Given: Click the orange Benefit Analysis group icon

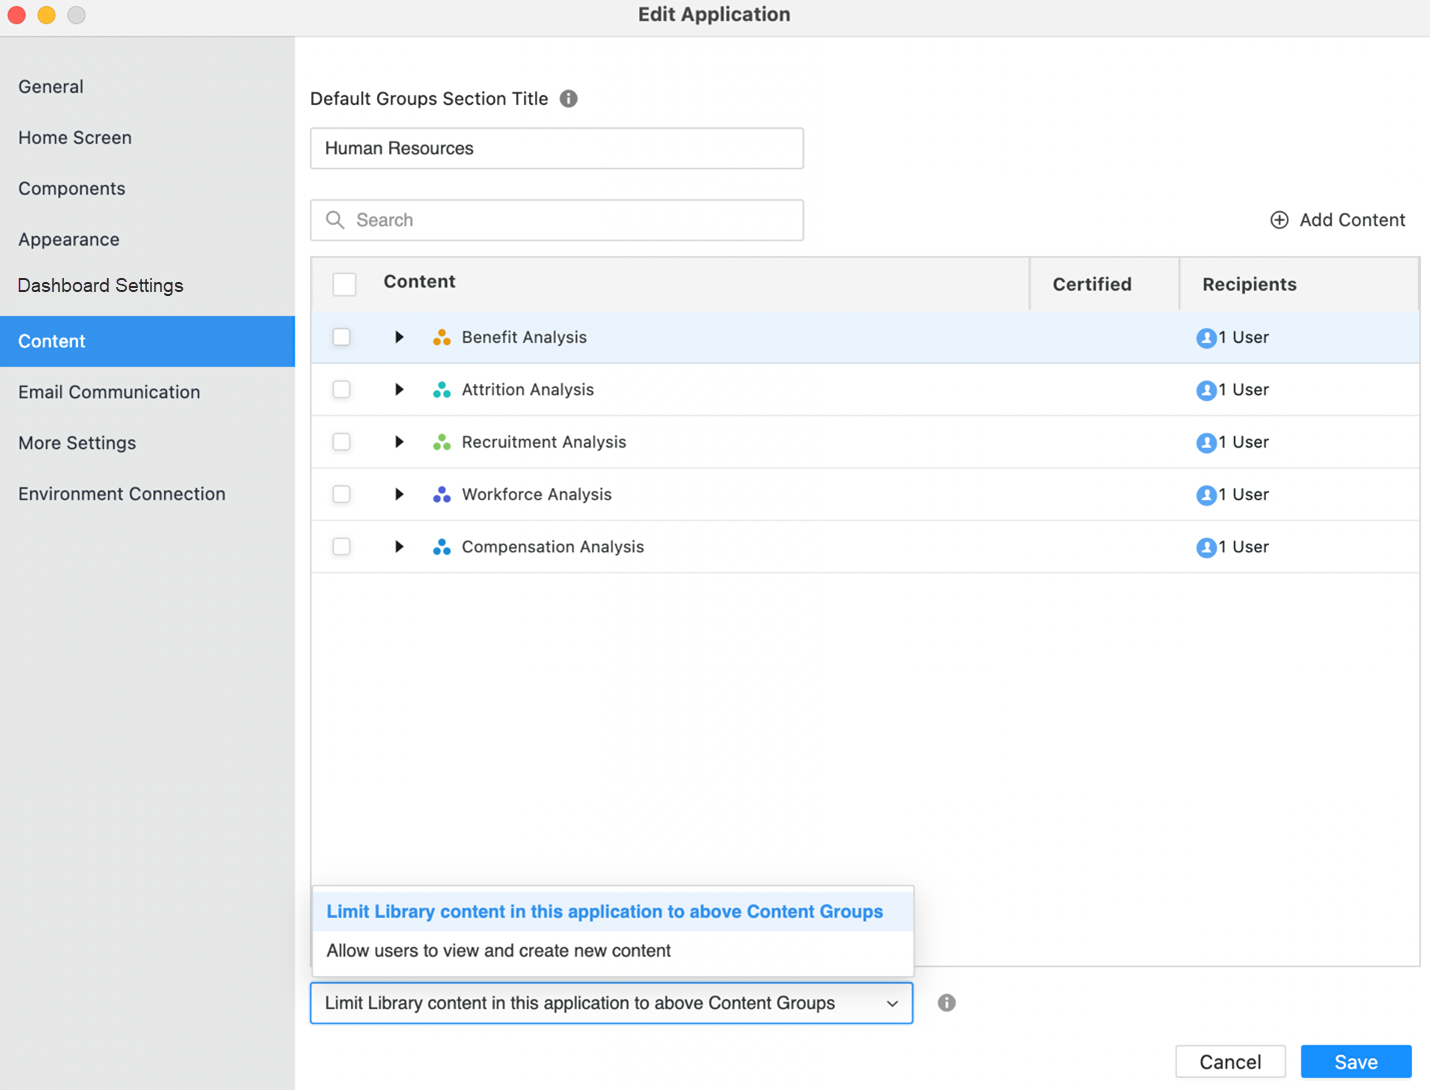Looking at the screenshot, I should [441, 338].
